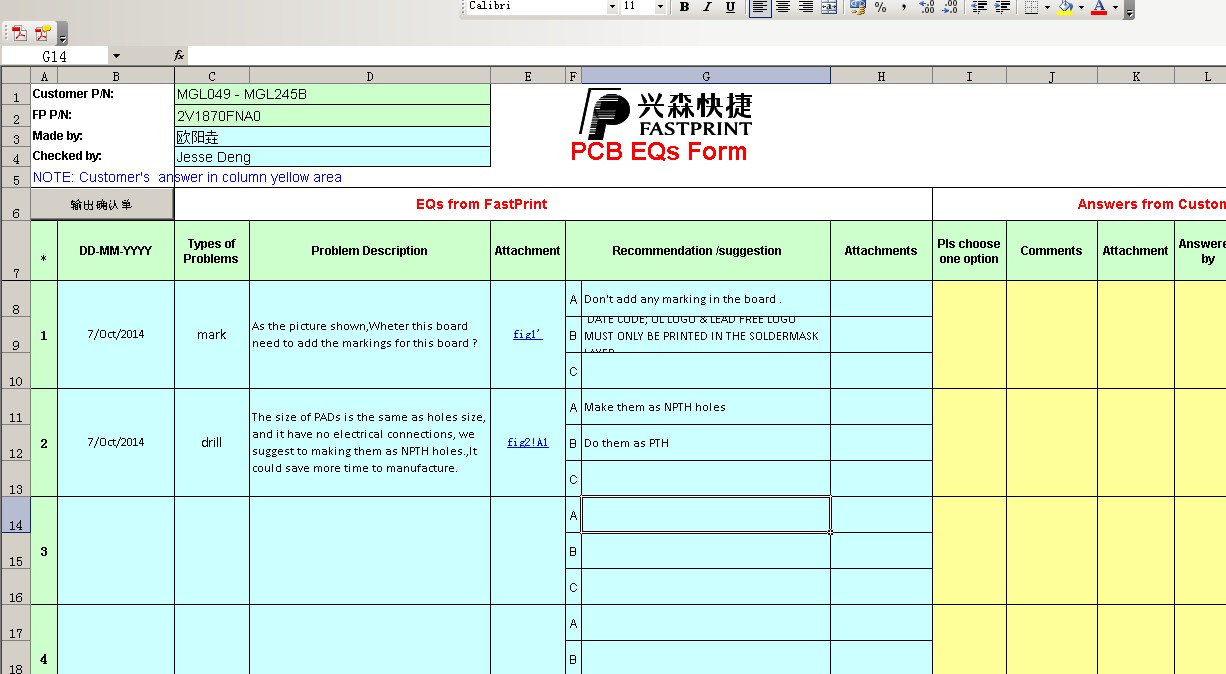Toggle bold formatting
The image size is (1226, 674).
(x=684, y=7)
